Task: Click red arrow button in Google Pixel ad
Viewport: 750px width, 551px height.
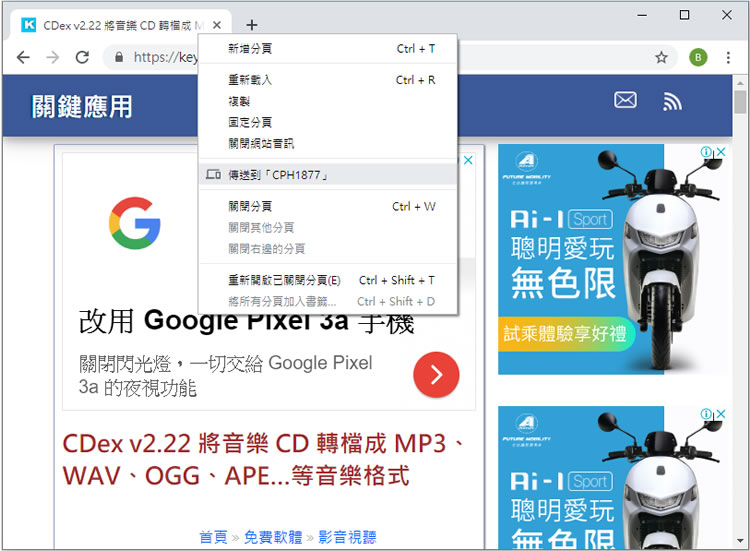Action: pyautogui.click(x=436, y=375)
